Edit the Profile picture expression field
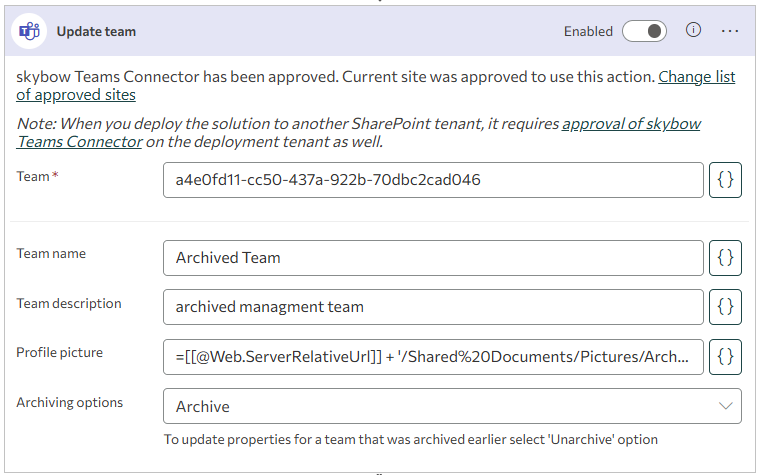The image size is (764, 475). click(x=433, y=357)
